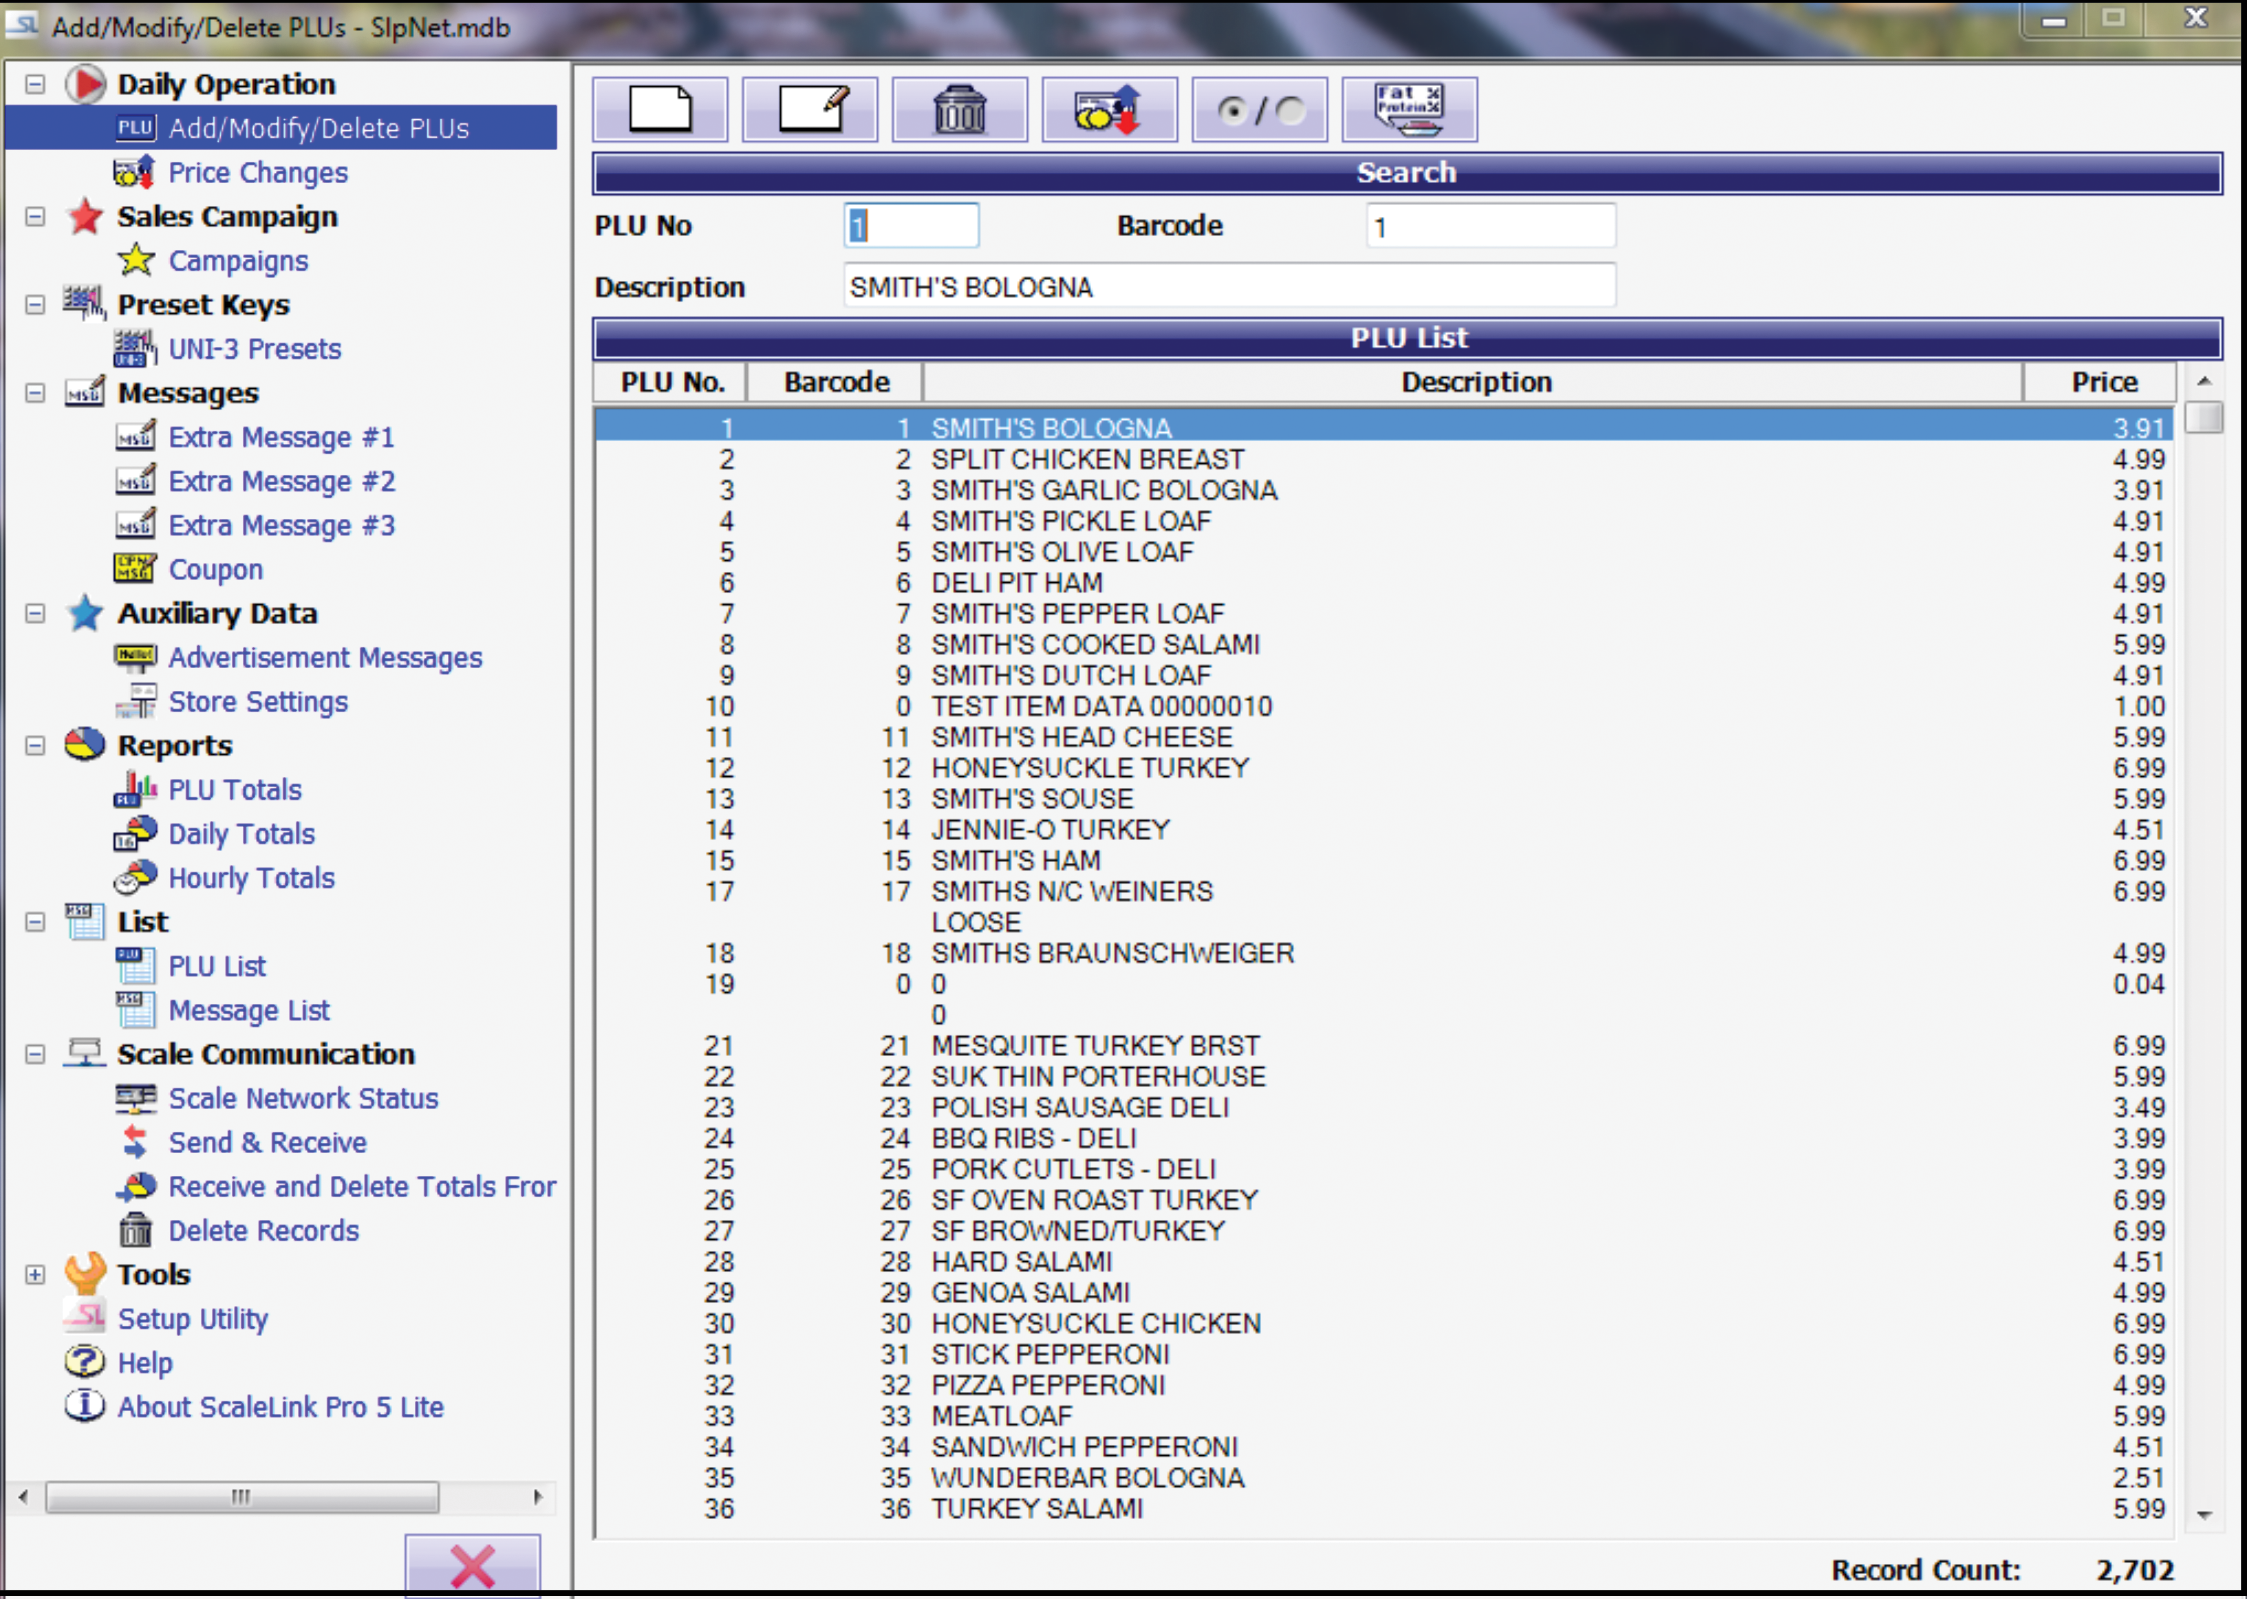Collapse the Scale Communication section
Screen dimensions: 2247x1599
35,1054
